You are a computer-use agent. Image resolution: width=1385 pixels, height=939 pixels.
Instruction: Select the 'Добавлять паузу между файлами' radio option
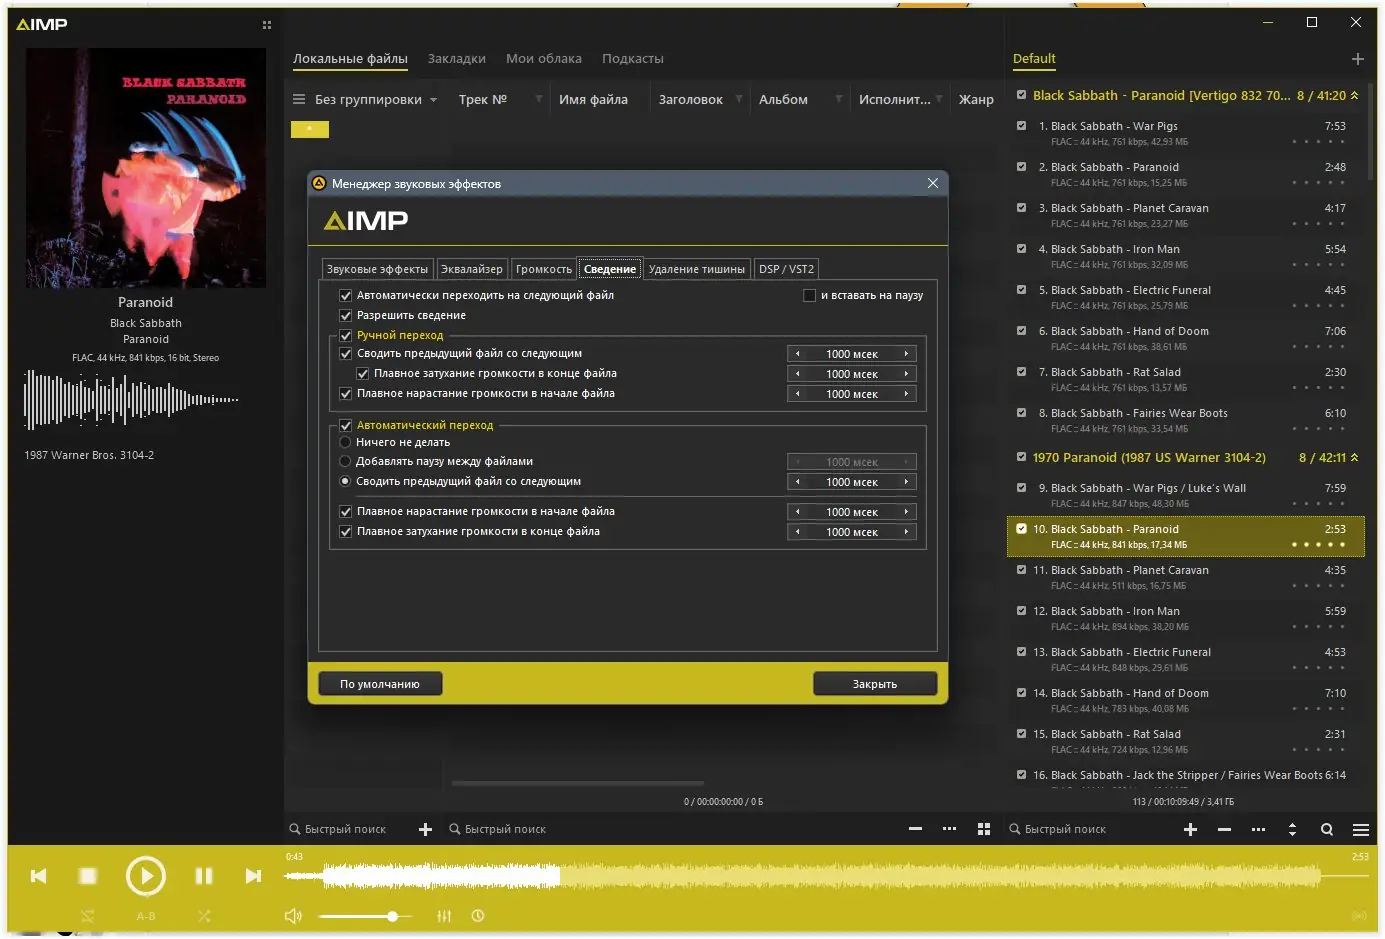coord(345,461)
